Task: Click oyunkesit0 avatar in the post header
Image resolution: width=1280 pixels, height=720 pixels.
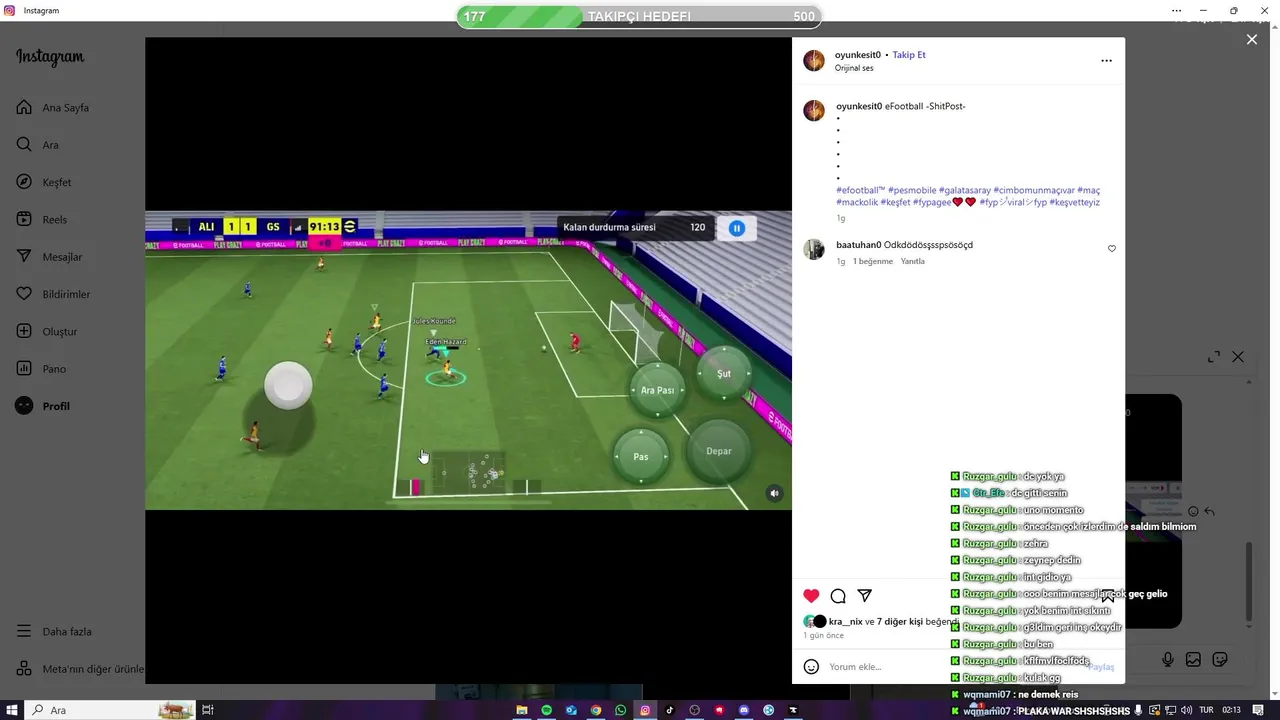Action: [x=814, y=61]
